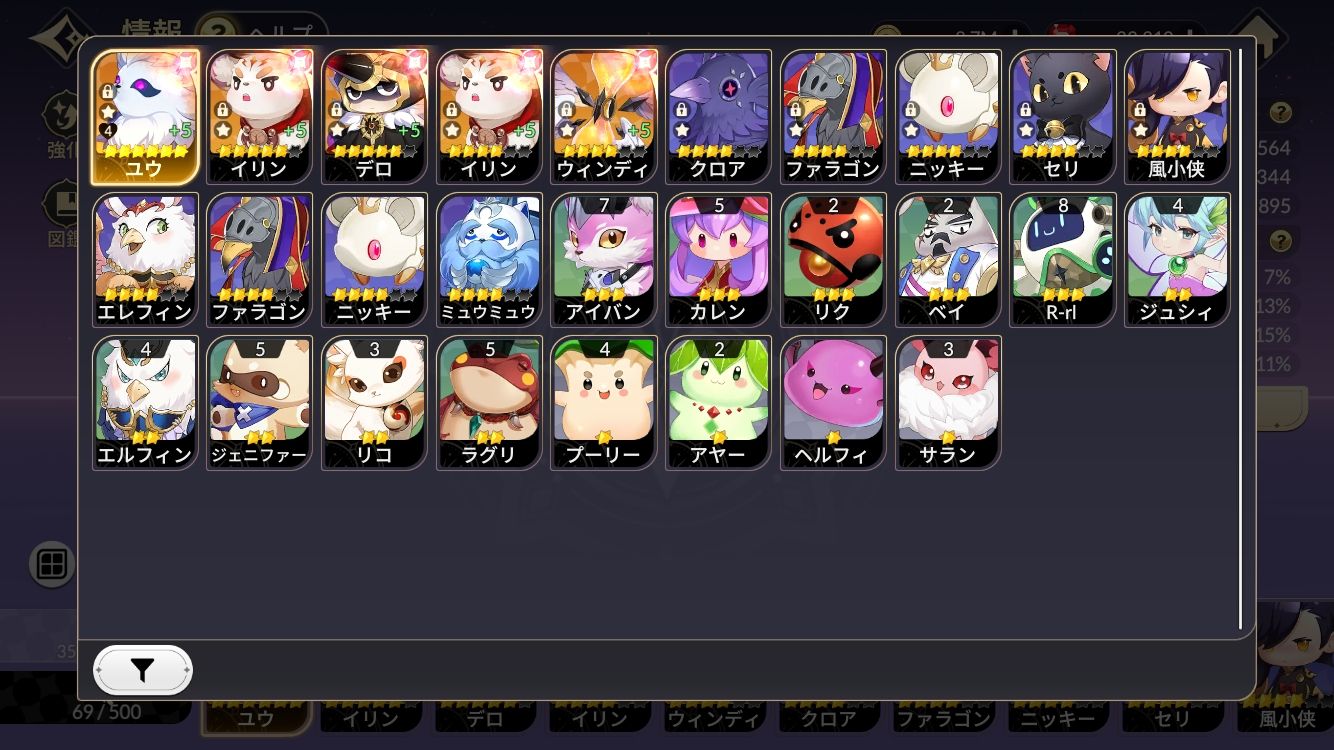Pick the ミュウミュウ blue lion card
This screenshot has width=1334, height=750.
490,260
